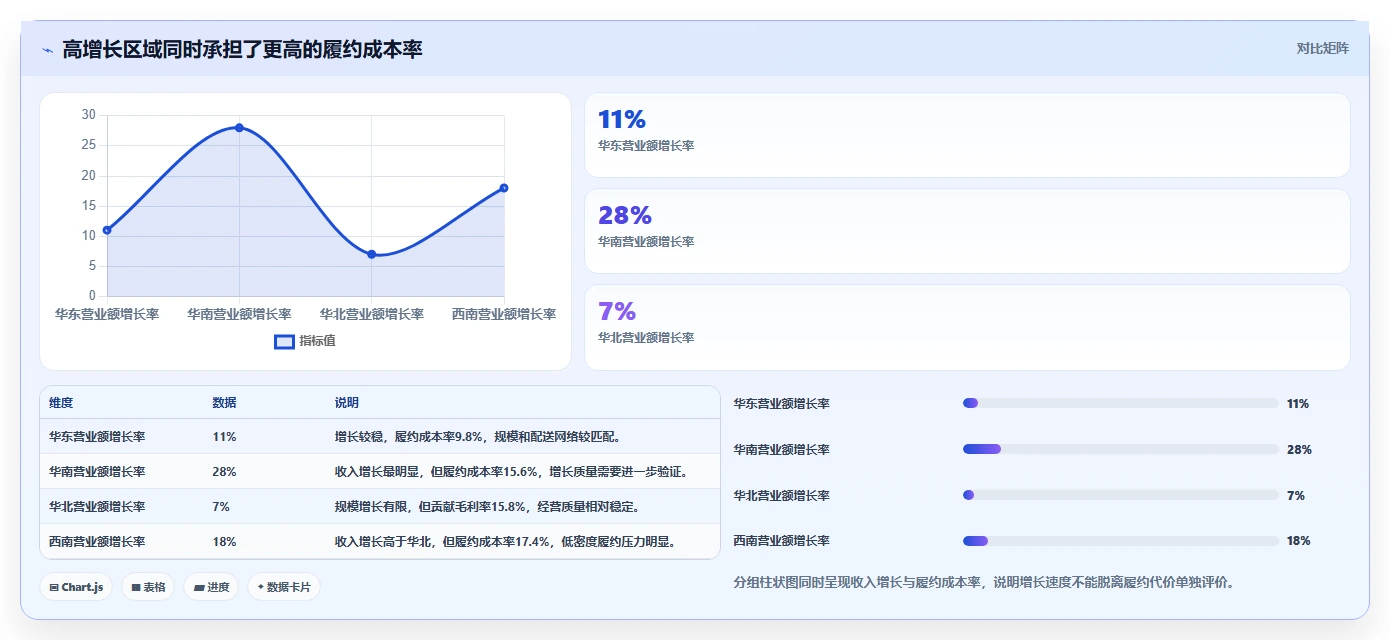The width and height of the screenshot is (1390, 640).
Task: Click the y-axis tick 15 on the chart
Action: [89, 206]
